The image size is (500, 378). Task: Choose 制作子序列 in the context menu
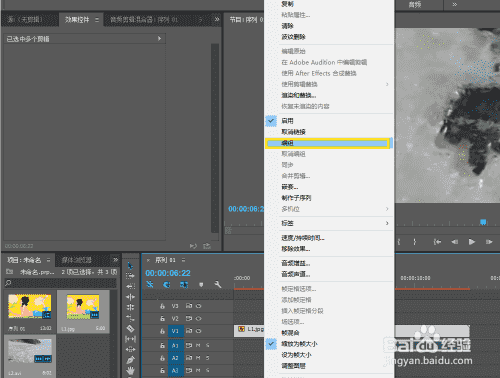(328, 198)
